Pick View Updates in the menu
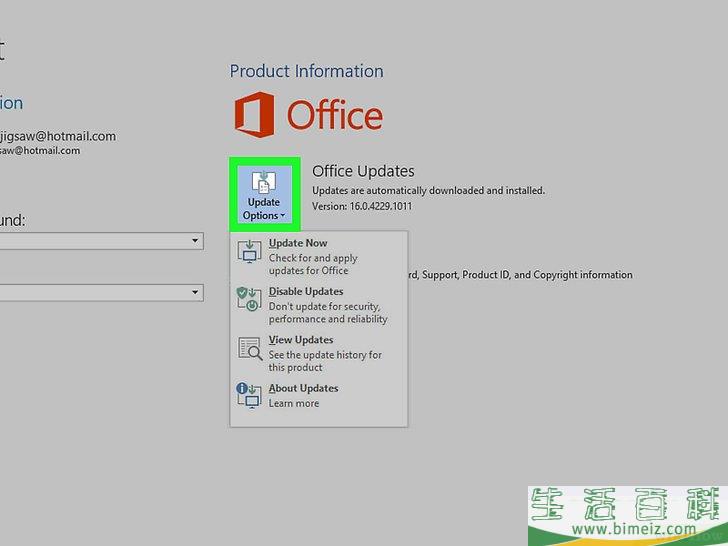This screenshot has width=728, height=546. tap(301, 340)
